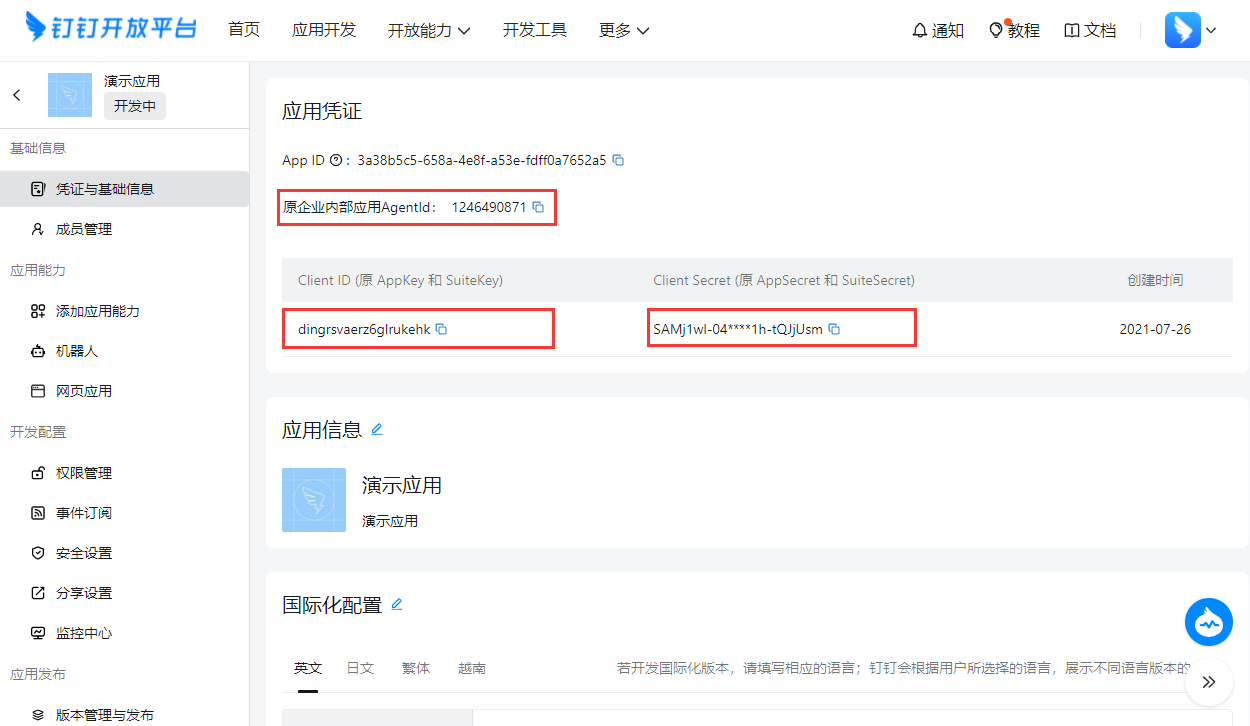Copy the Client Secret value
Viewport: 1250px width, 726px height.
tap(834, 329)
